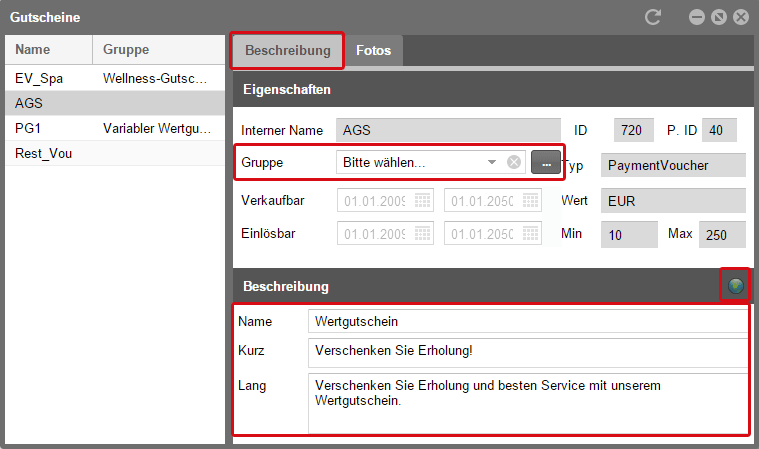Click the Lang description text area
759x449 pixels.
coord(527,402)
